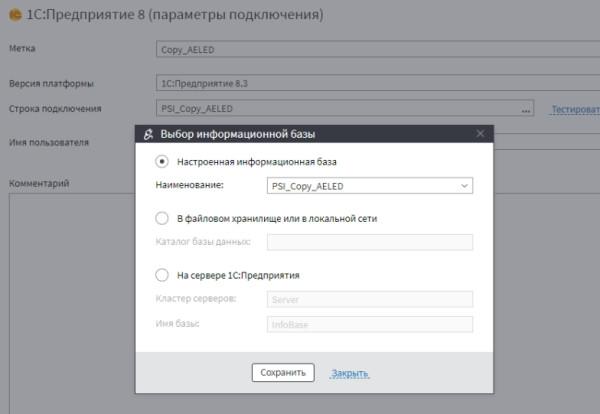The height and width of the screenshot is (414, 600).
Task: Click the Кластер серверов label
Action: [196, 298]
